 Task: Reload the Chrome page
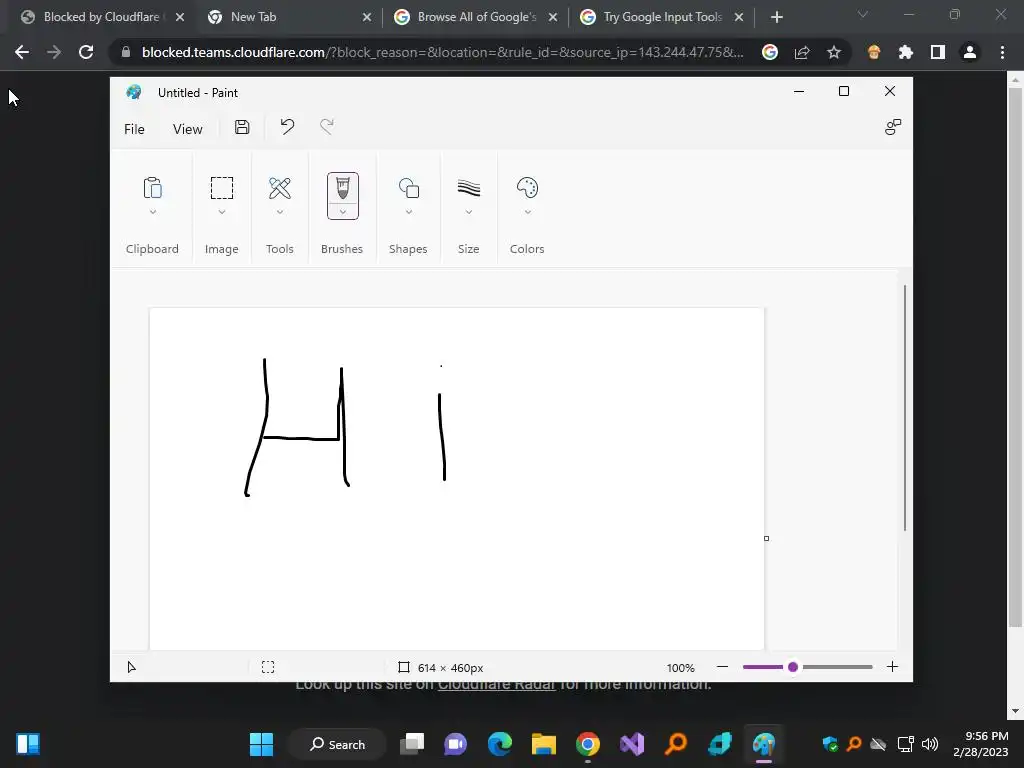(86, 52)
